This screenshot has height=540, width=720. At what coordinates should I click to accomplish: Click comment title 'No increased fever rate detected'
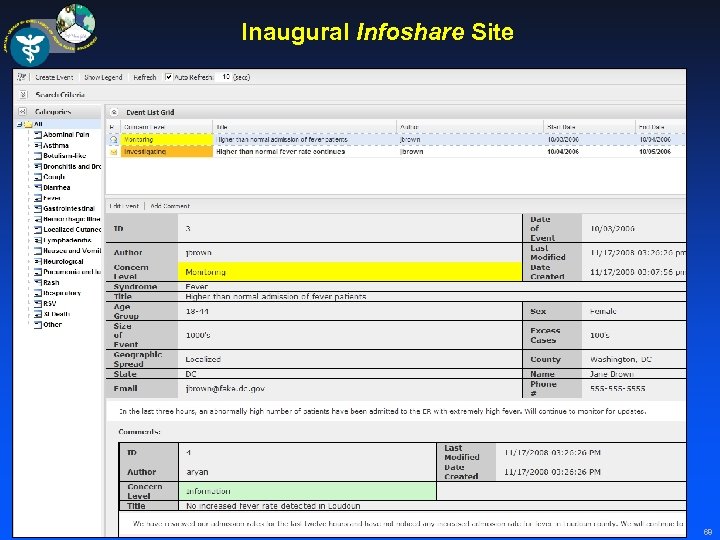[x=273, y=506]
